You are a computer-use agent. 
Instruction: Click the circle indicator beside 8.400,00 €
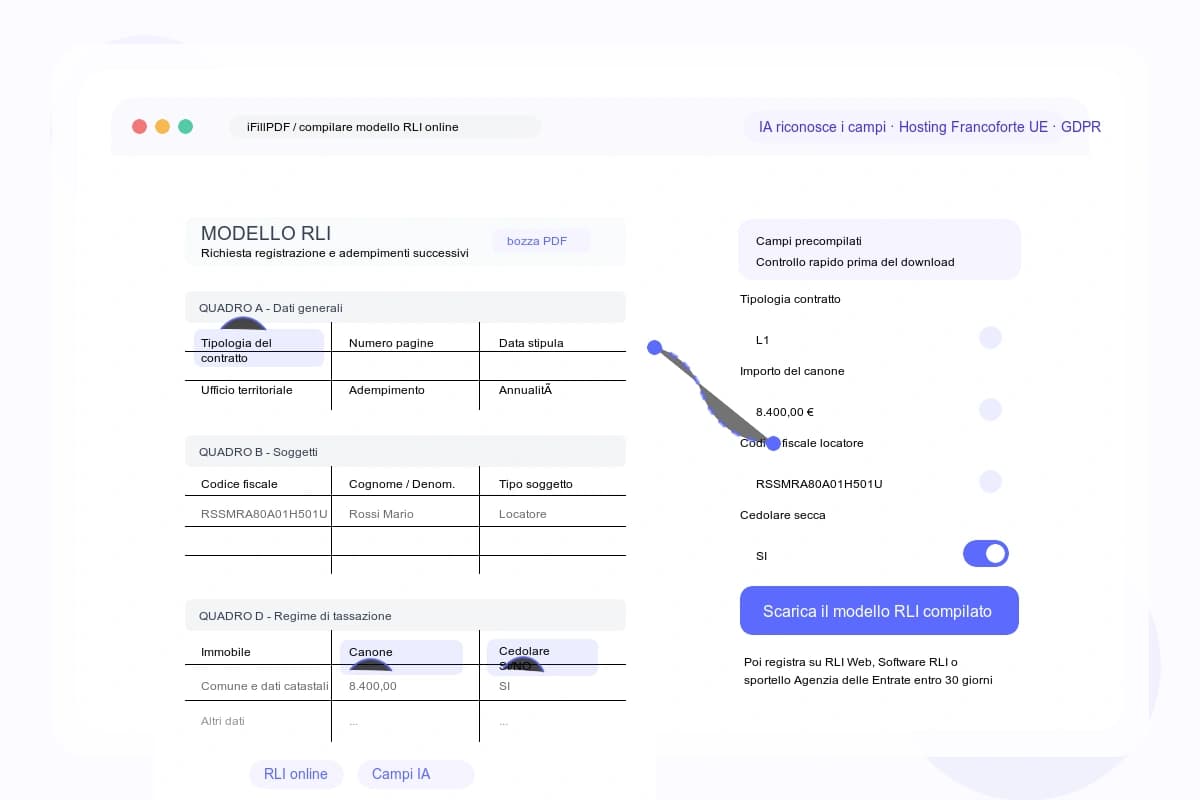(990, 410)
